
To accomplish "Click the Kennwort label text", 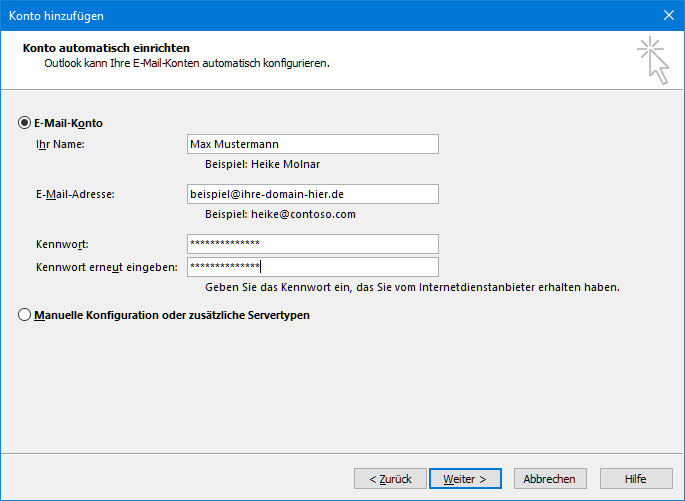I will pyautogui.click(x=63, y=244).
